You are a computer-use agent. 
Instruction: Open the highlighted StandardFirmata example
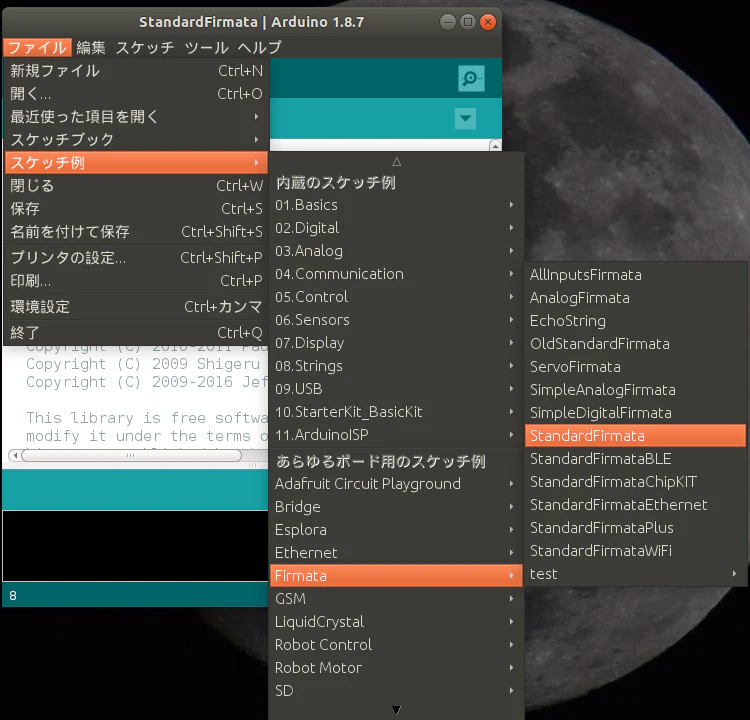coord(635,435)
